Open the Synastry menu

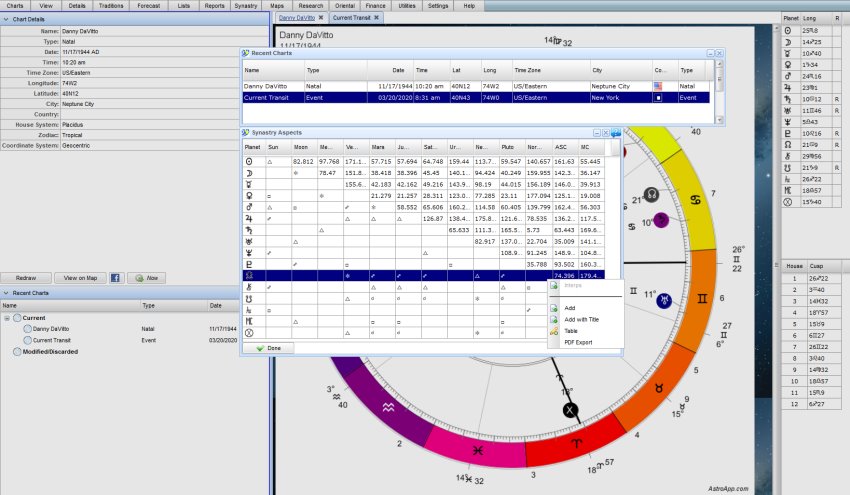pyautogui.click(x=245, y=5)
